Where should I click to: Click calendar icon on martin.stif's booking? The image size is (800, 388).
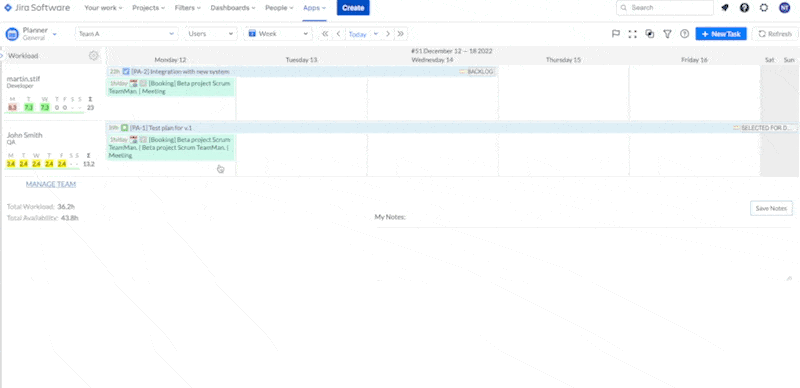coord(134,83)
